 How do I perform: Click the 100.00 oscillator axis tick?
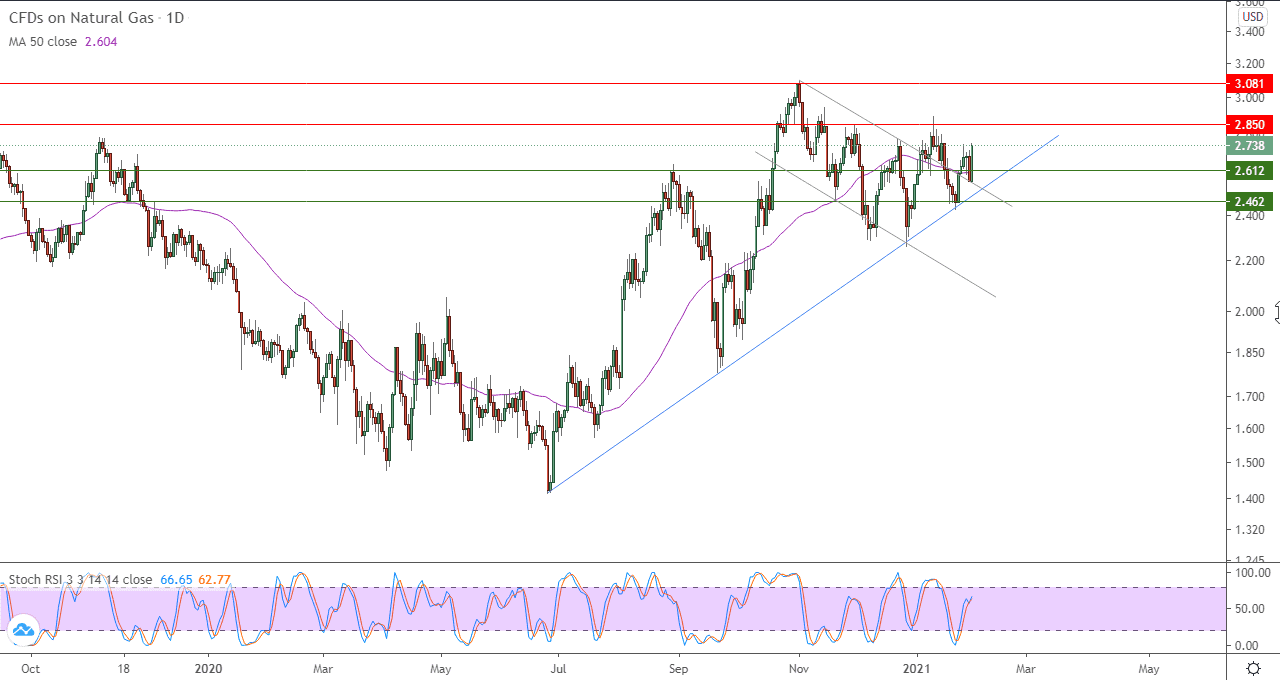coord(1253,573)
